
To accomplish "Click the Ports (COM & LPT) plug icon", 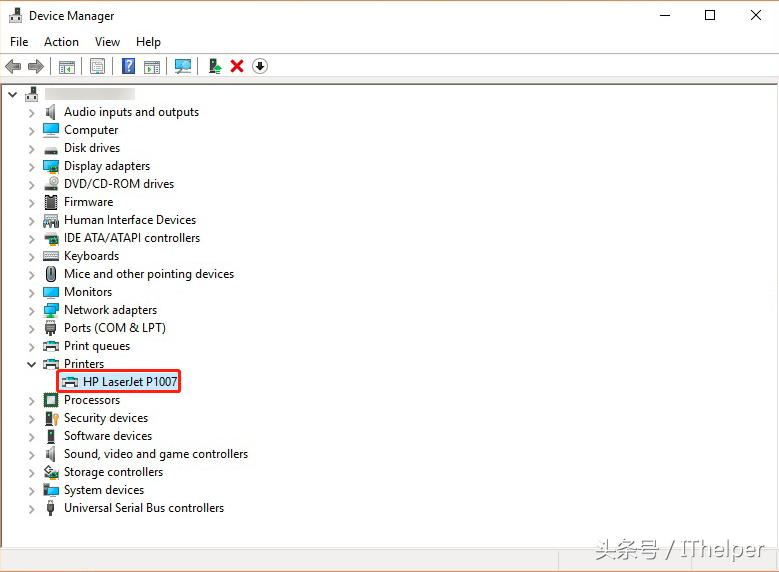I will tap(50, 328).
